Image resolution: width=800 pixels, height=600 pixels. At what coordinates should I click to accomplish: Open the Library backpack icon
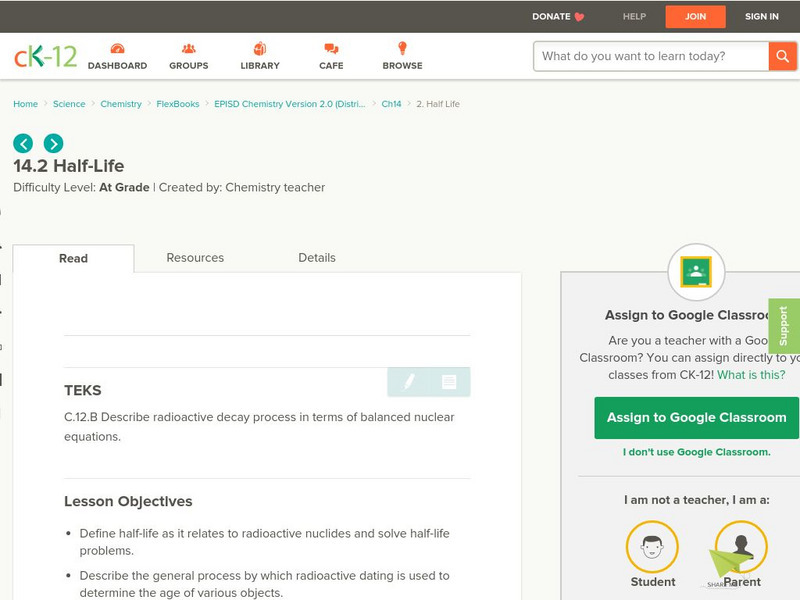tap(260, 49)
